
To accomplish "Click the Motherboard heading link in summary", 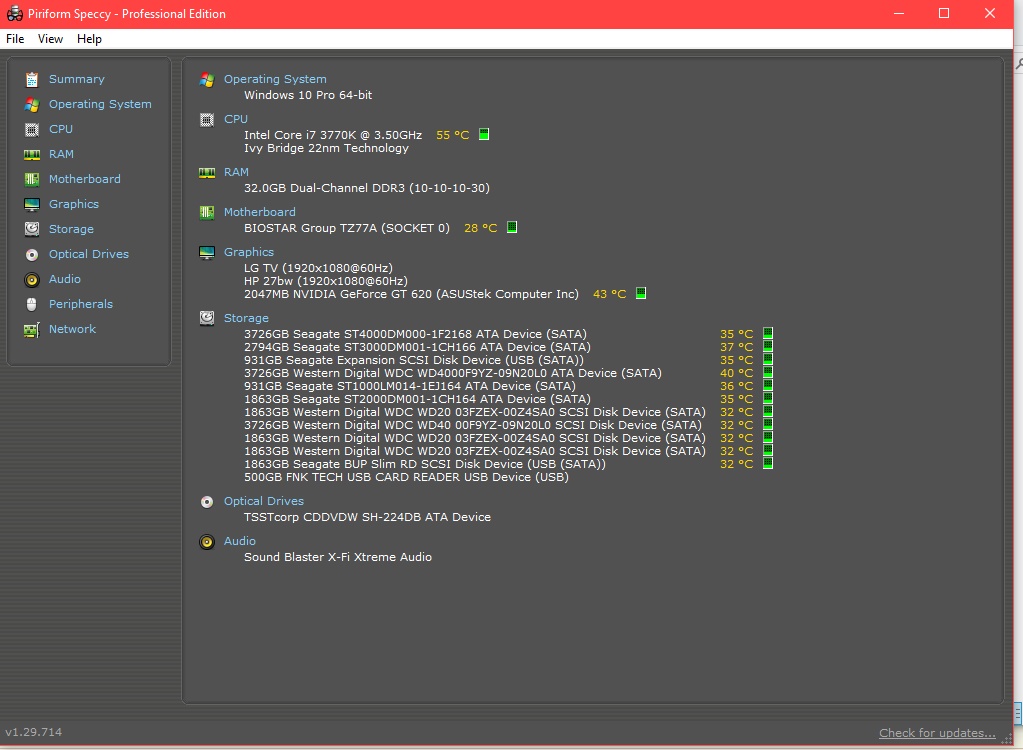I will click(260, 212).
